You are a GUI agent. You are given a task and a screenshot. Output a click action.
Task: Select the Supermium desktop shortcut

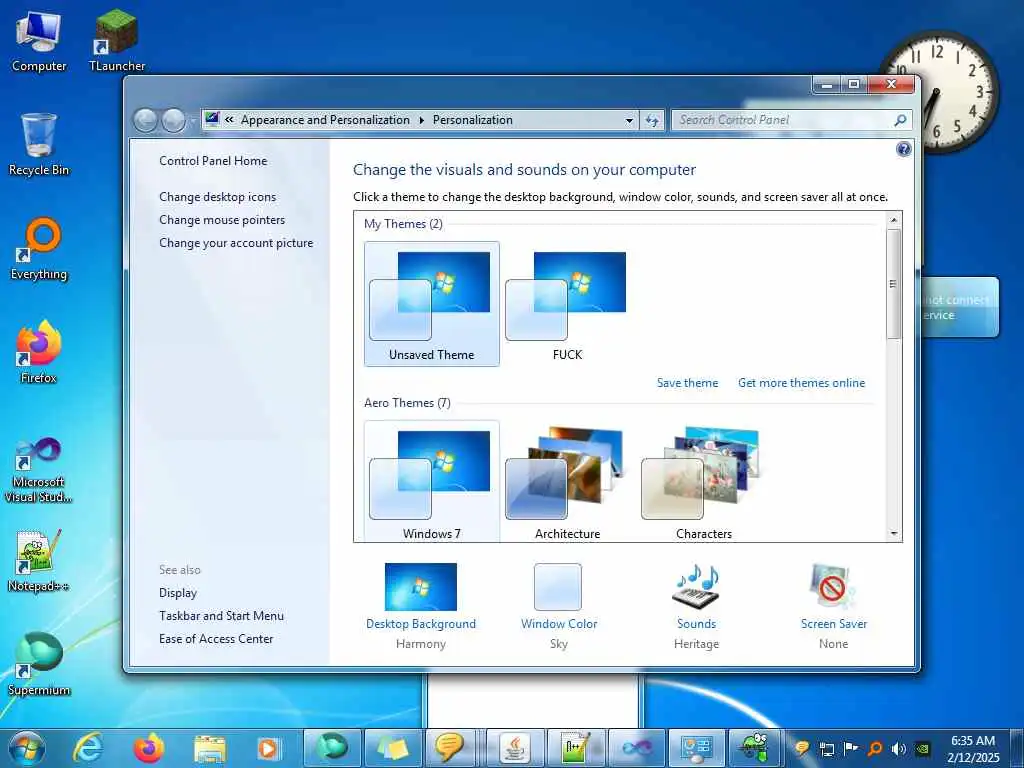(x=39, y=664)
